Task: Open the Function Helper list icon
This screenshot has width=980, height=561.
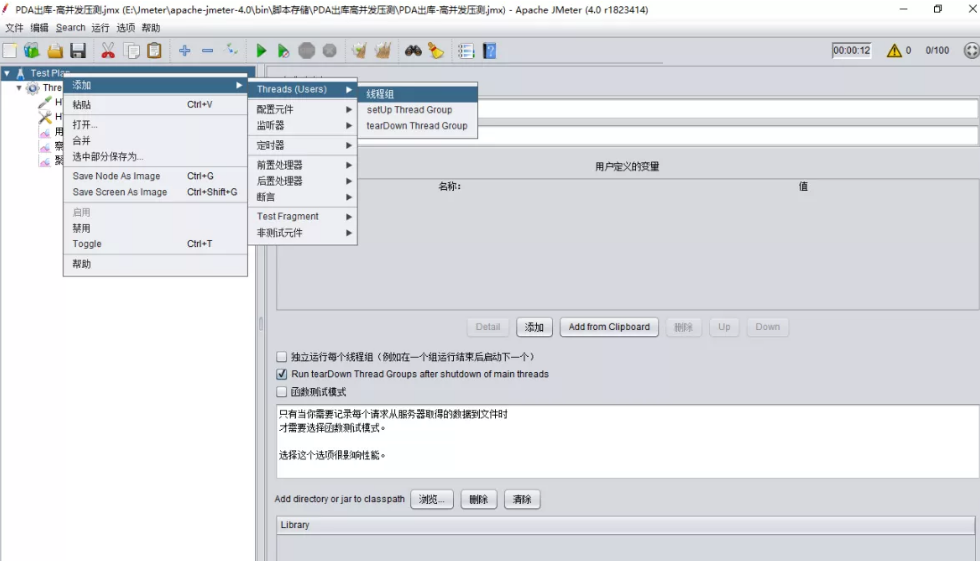Action: click(466, 51)
